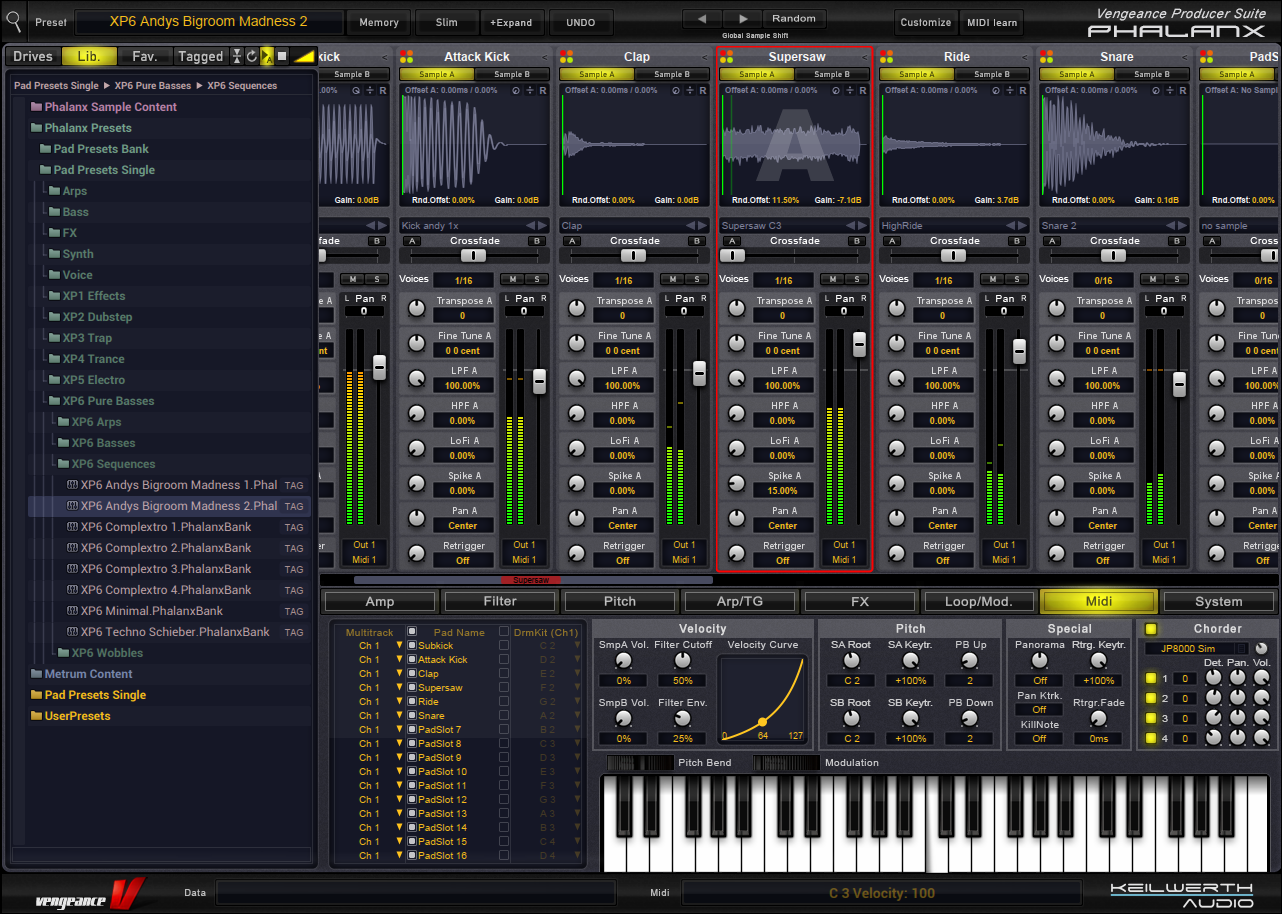Click the MIDI learn button

991,22
